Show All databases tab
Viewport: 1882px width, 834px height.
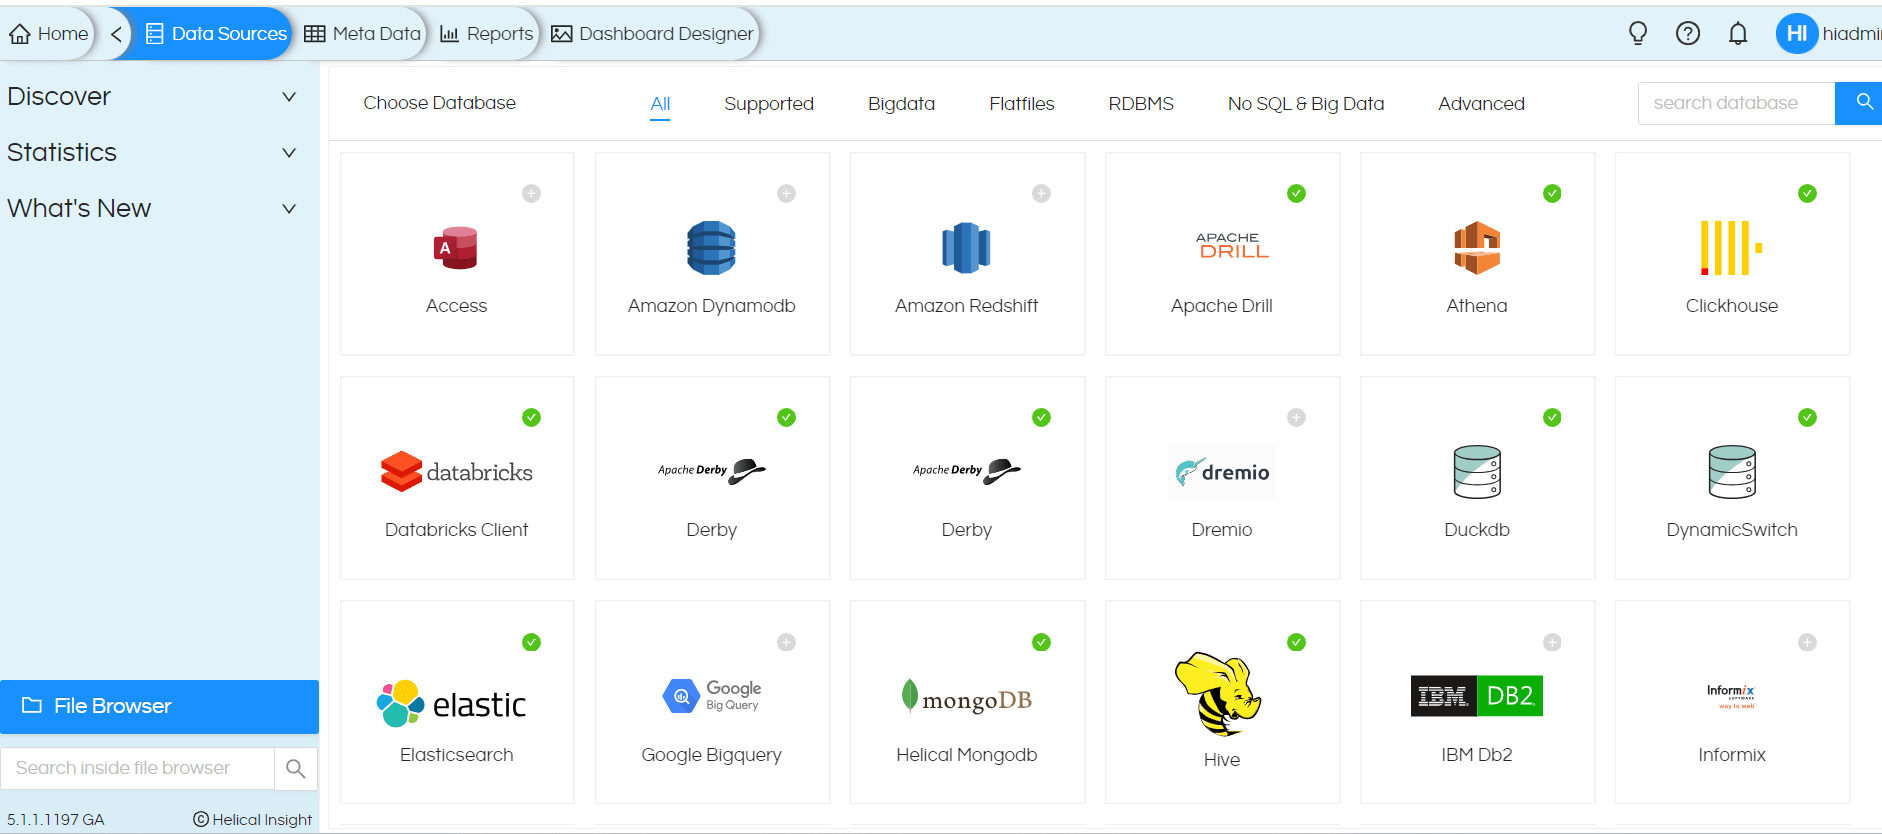(660, 104)
